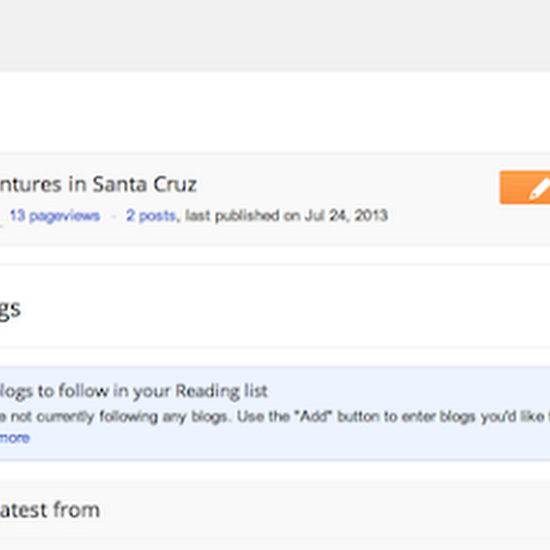This screenshot has height=550, width=550.
Task: Click the heading ending in 'gs'
Action: pos(10,310)
